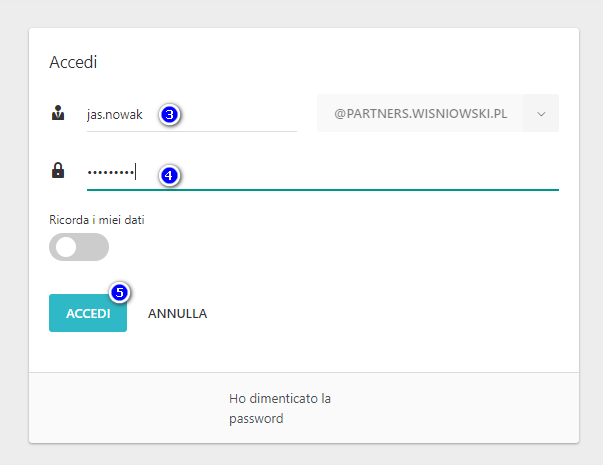Expand the domain list using chevron arrow
Screen dimensions: 603x465
[x=541, y=114]
